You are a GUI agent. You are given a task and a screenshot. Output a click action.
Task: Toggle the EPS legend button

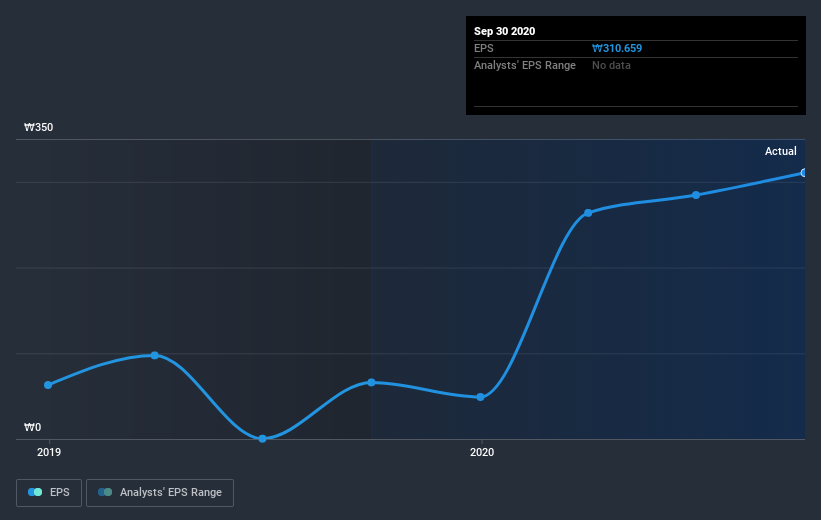(x=49, y=492)
